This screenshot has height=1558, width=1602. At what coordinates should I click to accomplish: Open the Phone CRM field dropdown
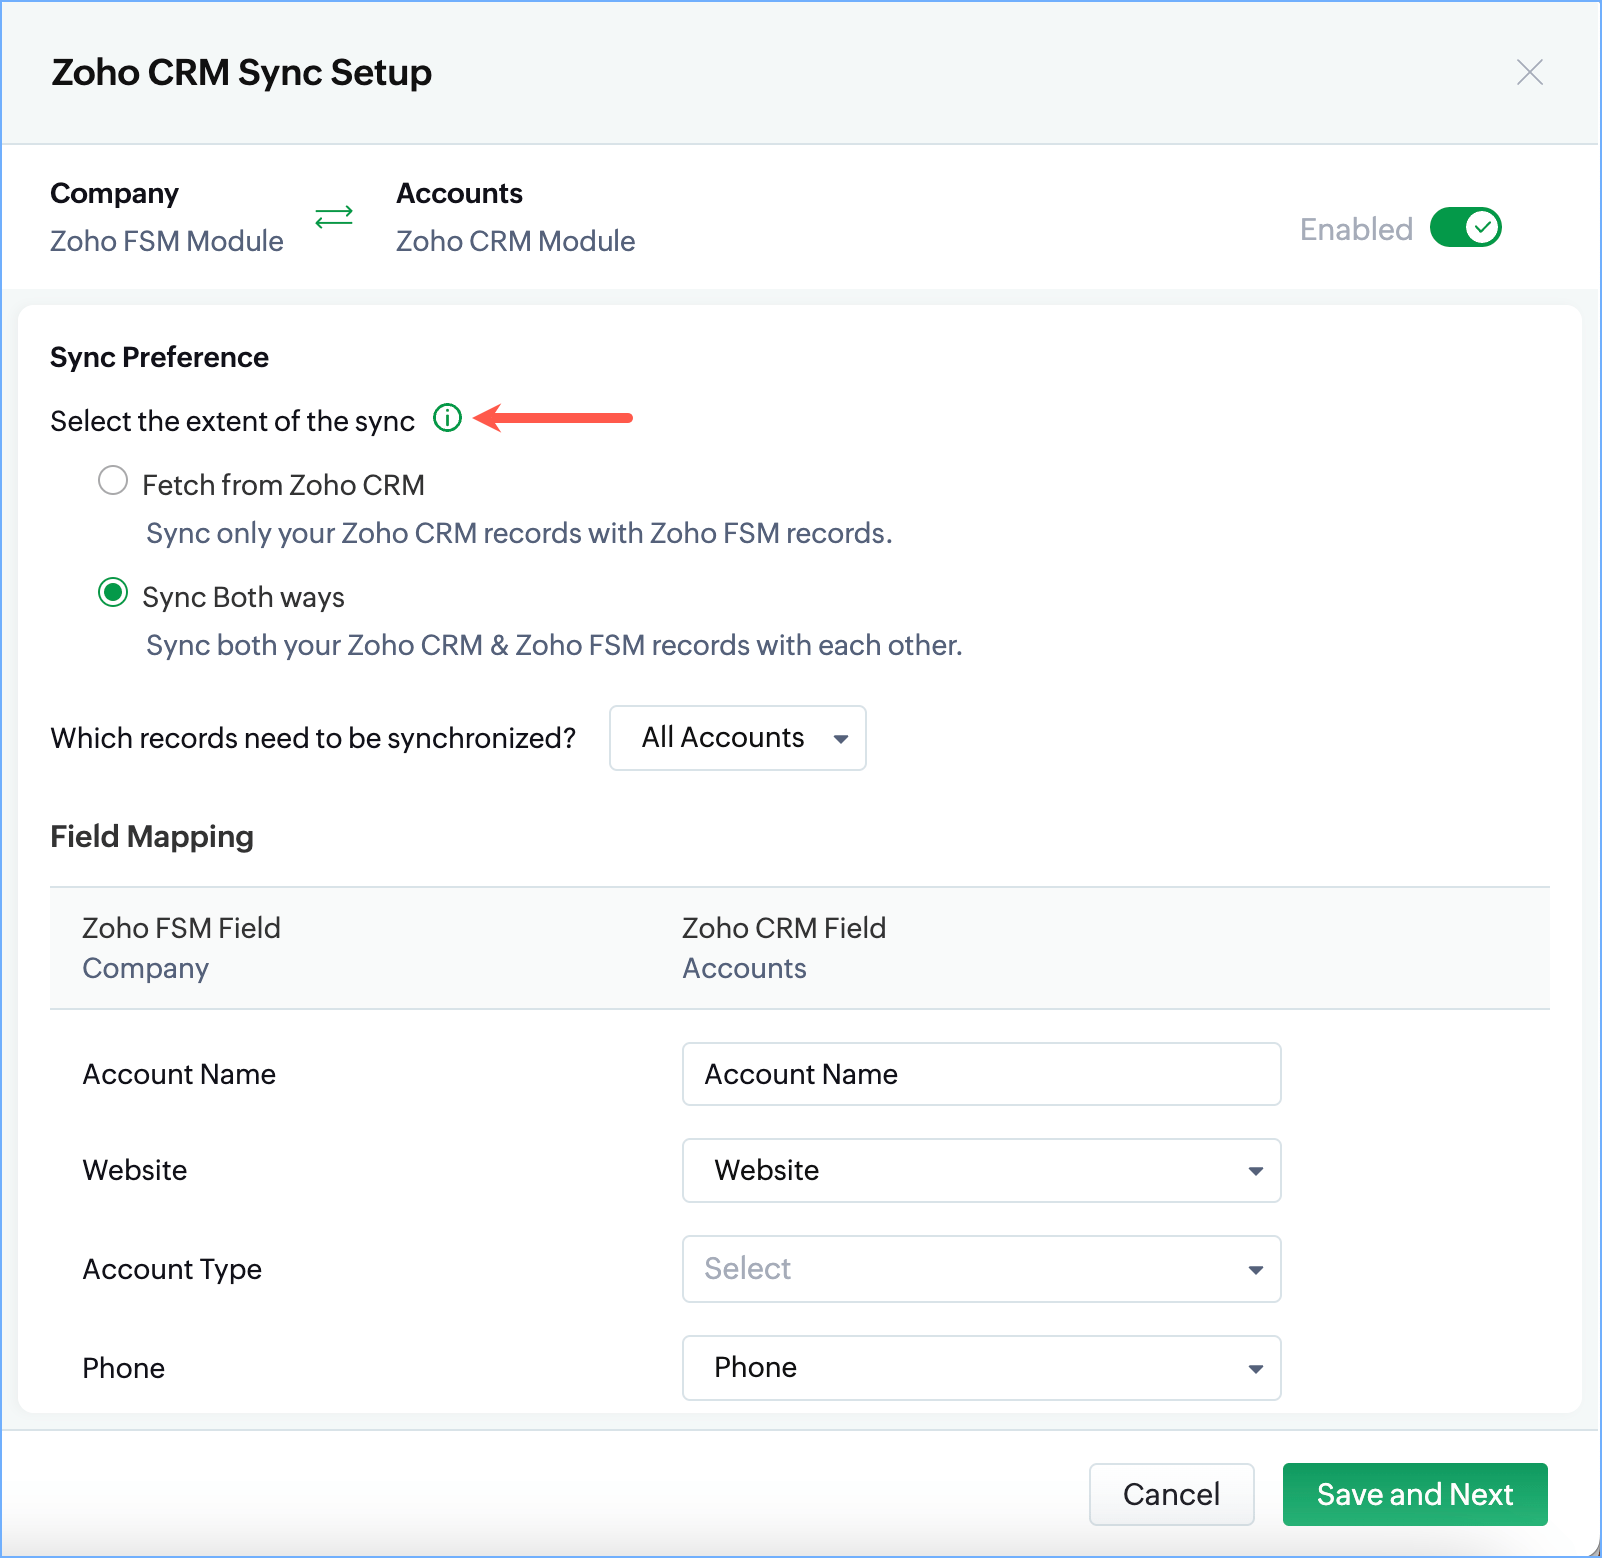980,1367
